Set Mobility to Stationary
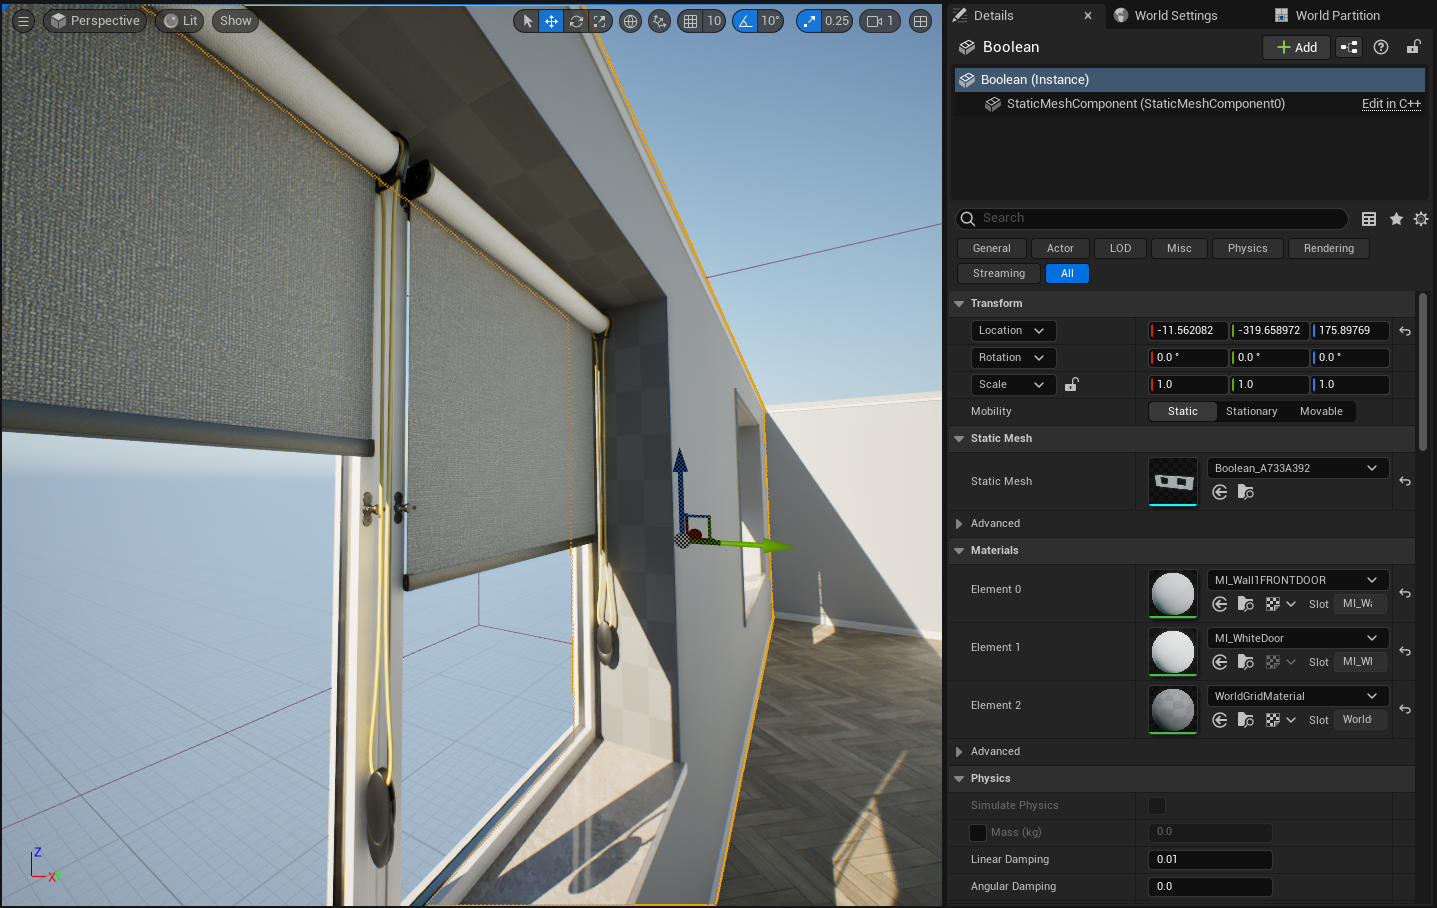Image resolution: width=1437 pixels, height=908 pixels. tap(1251, 412)
